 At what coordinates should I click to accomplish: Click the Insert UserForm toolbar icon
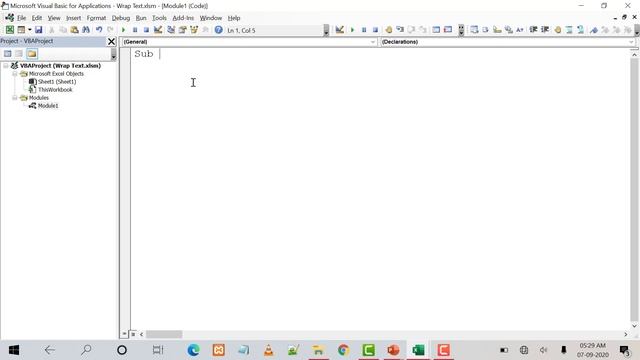tap(21, 30)
